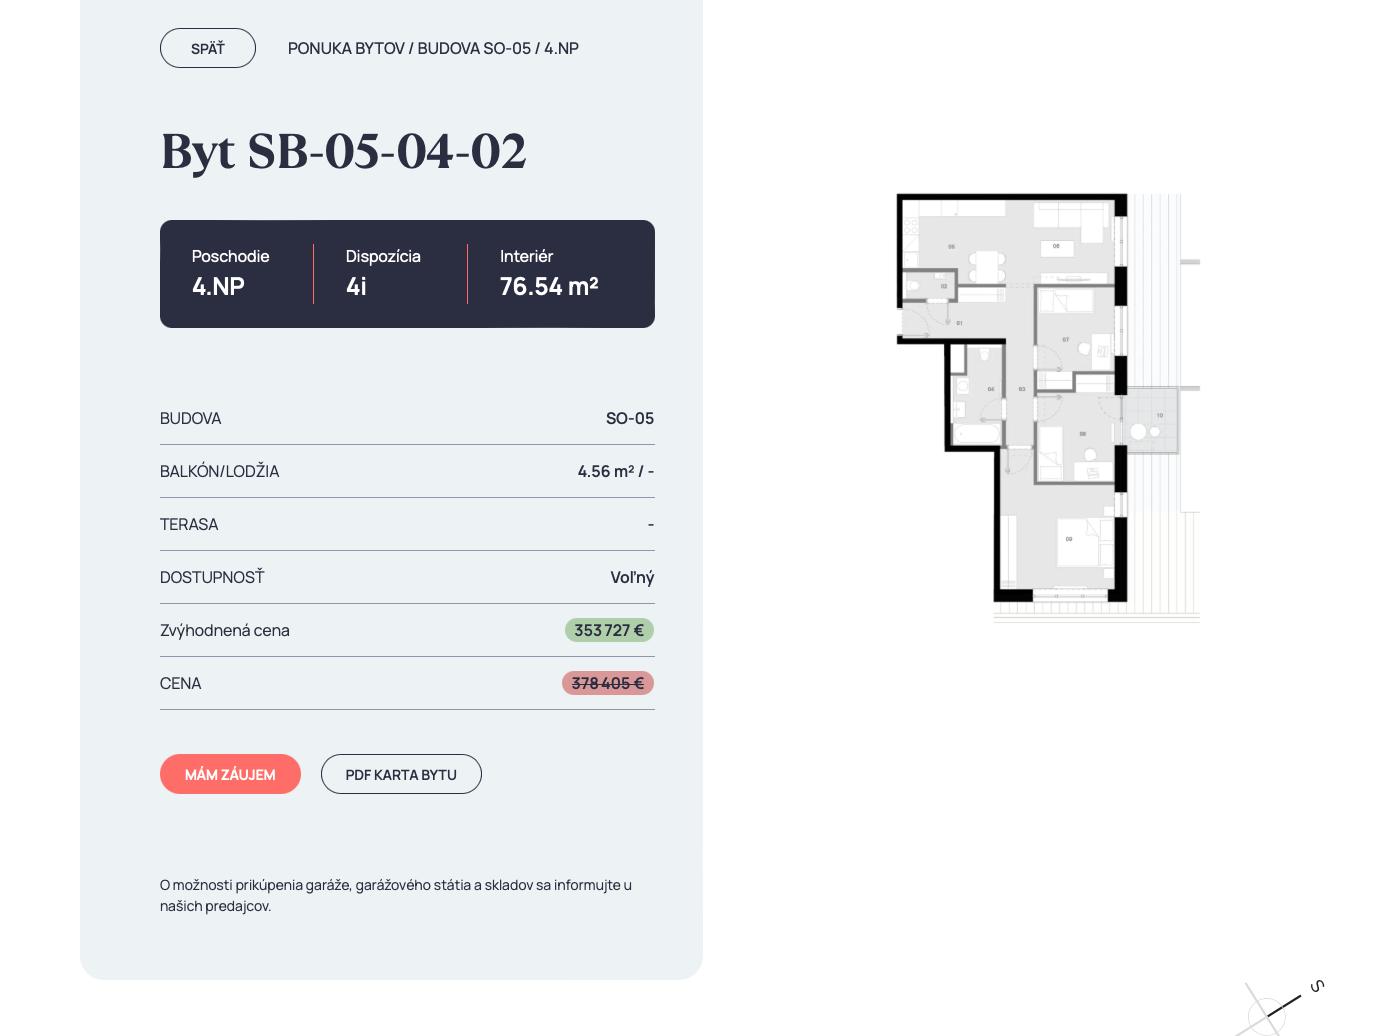1400x1036 pixels.
Task: Click the green discounted price badge 353 727 €
Action: coord(609,630)
